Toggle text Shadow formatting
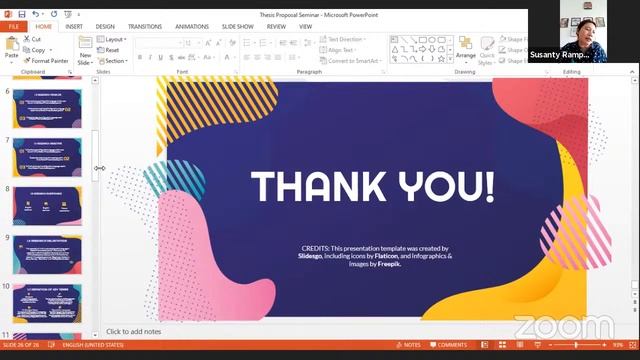 [171, 58]
